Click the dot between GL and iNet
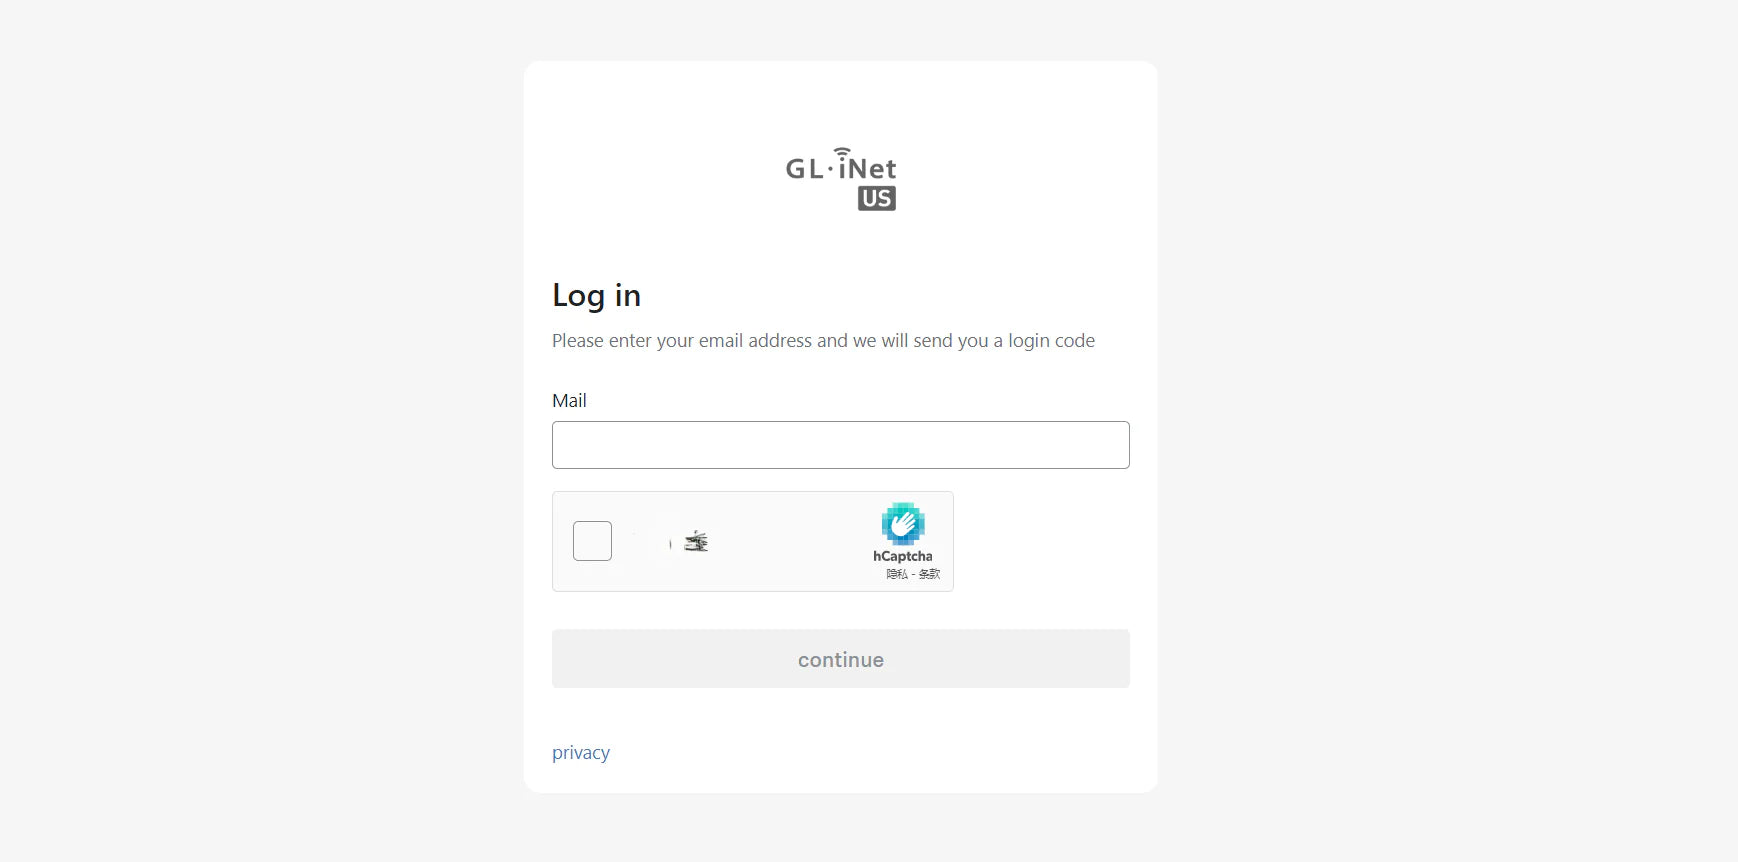Screen dimensions: 1738x862 (830, 169)
